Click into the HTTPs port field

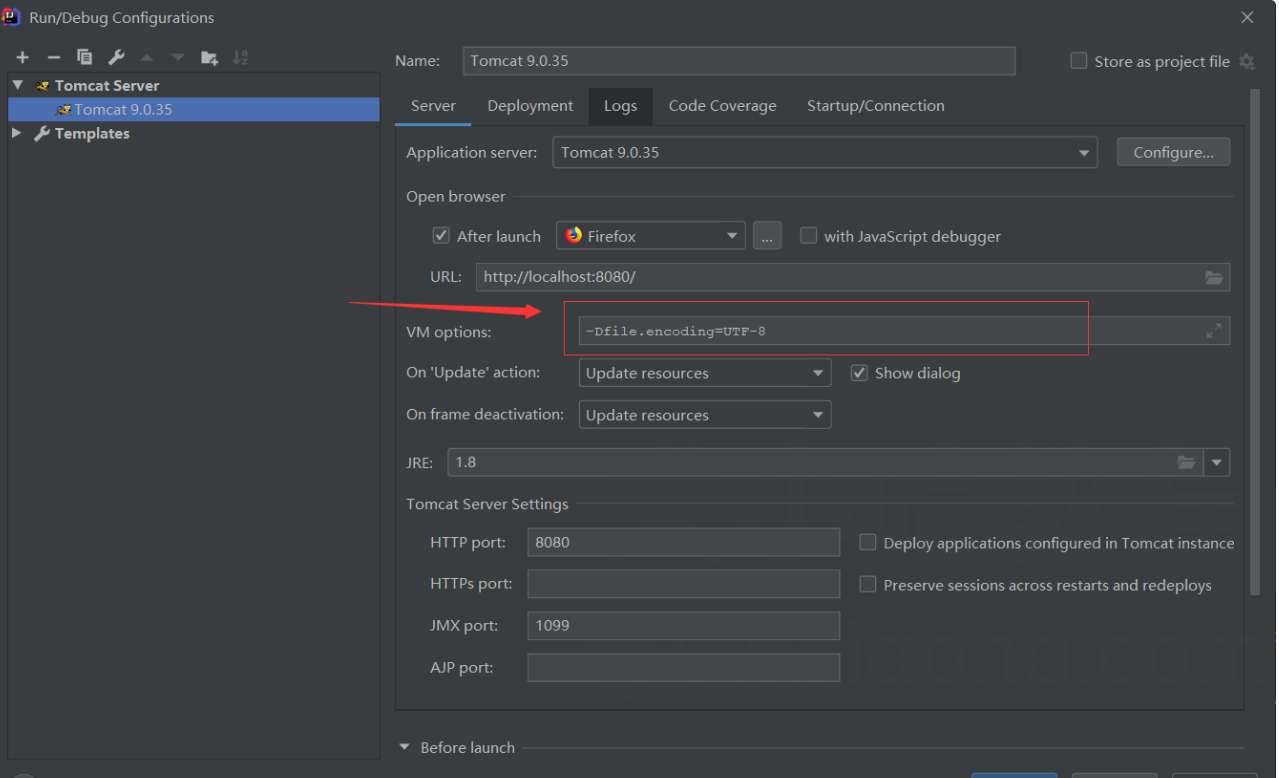[683, 584]
